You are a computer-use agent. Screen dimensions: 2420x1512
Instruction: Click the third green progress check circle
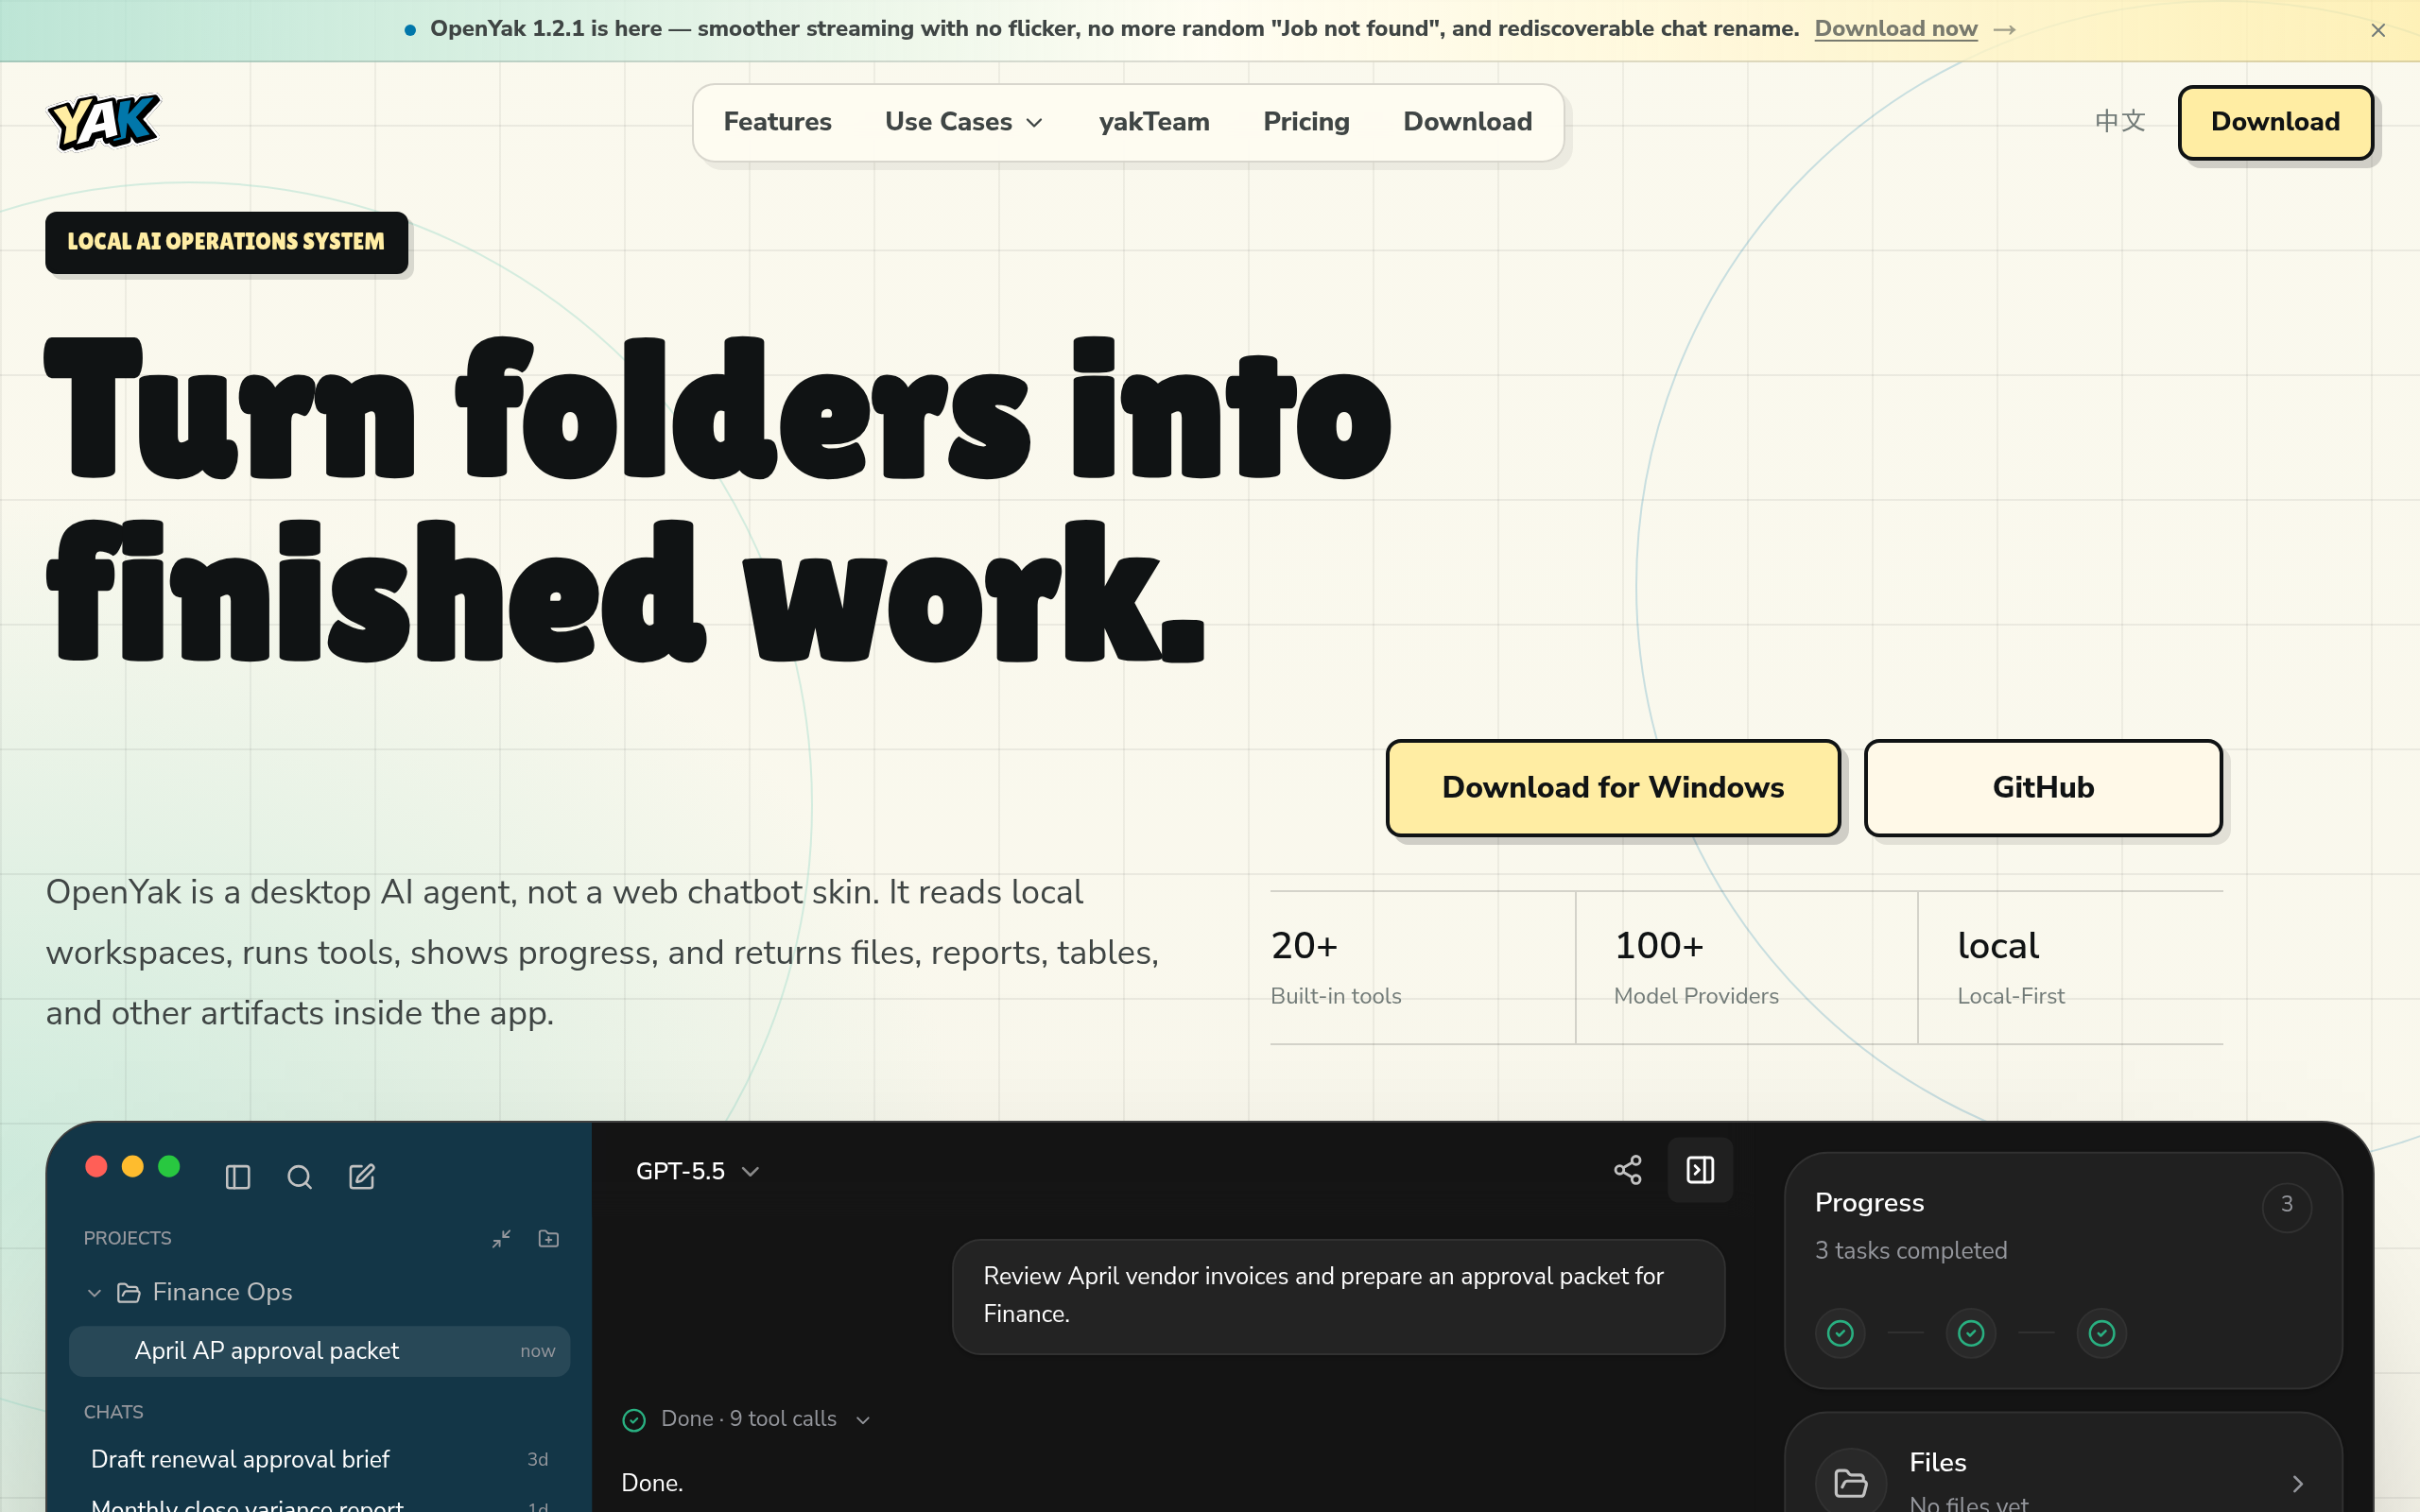(2102, 1333)
